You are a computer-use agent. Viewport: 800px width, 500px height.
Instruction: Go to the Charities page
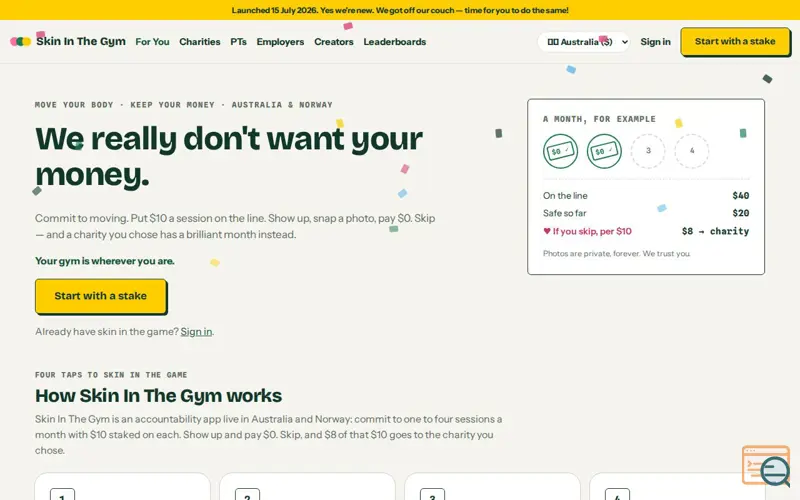click(199, 42)
